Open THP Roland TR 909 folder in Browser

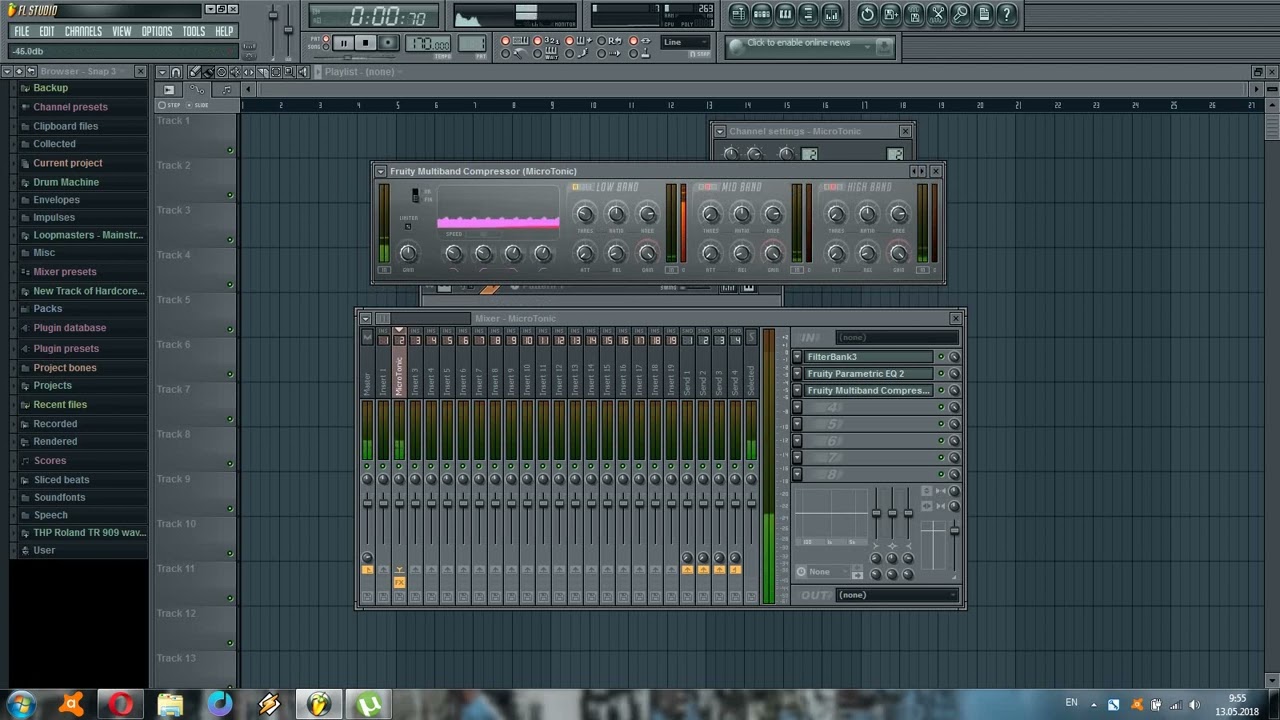[x=89, y=533]
